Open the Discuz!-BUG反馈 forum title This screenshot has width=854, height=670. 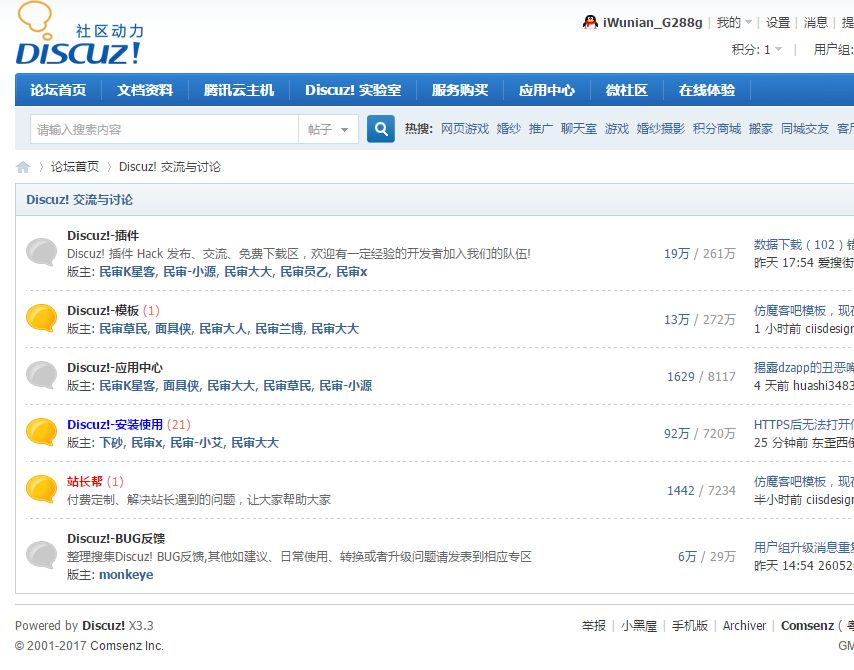(116, 539)
